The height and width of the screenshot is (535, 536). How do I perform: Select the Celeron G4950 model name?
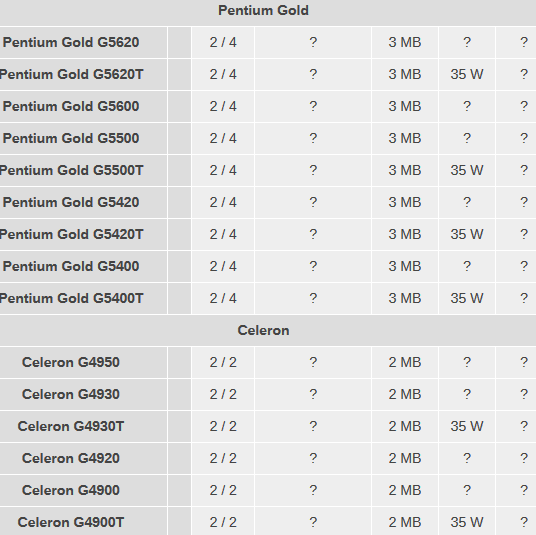tap(71, 362)
